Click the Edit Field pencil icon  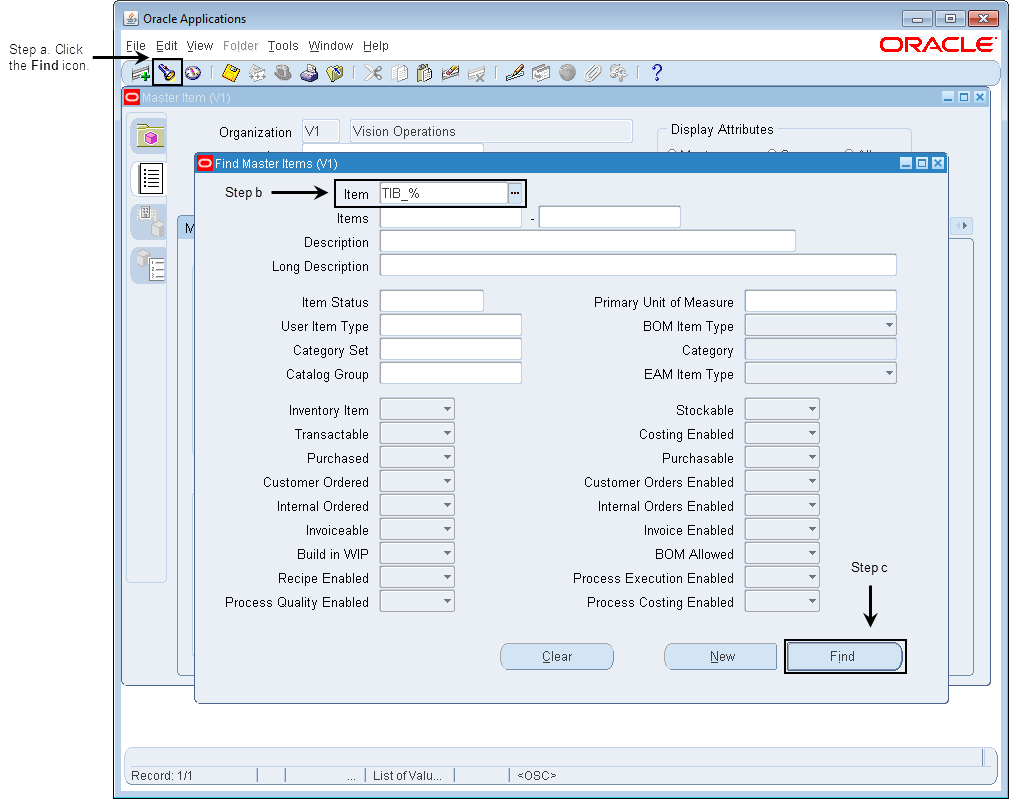[515, 73]
